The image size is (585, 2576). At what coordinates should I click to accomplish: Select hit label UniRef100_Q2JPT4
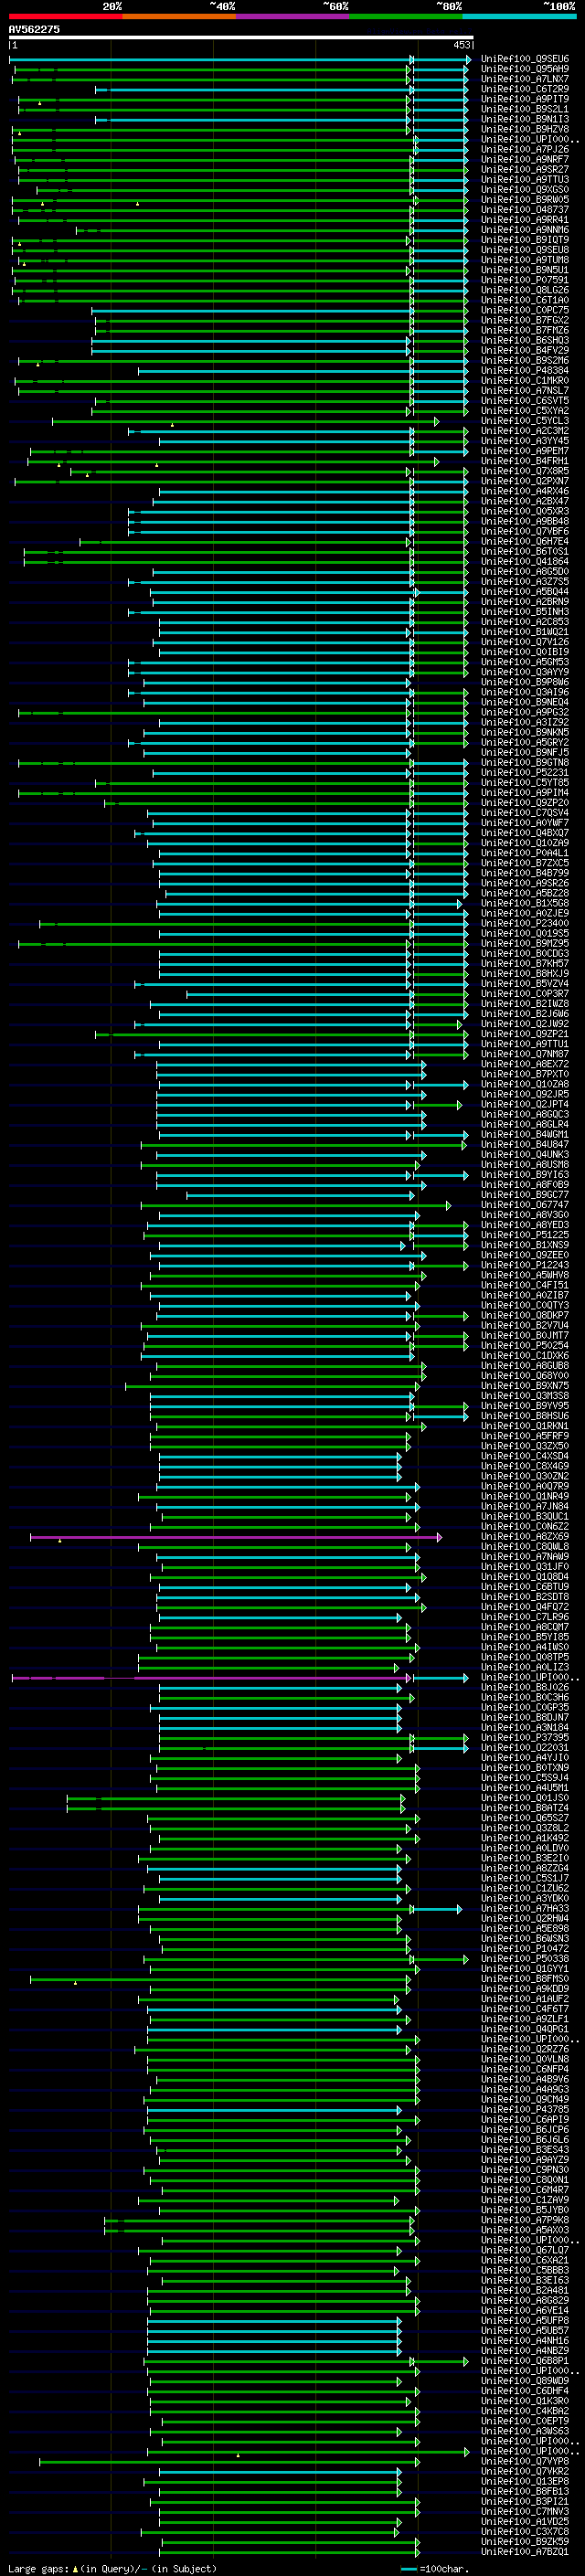point(525,1105)
